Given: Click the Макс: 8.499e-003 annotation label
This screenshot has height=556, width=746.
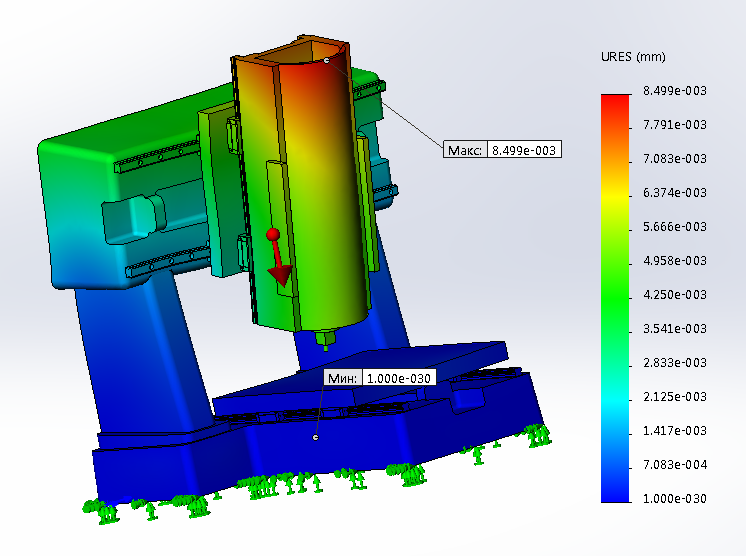Looking at the screenshot, I should click(502, 149).
